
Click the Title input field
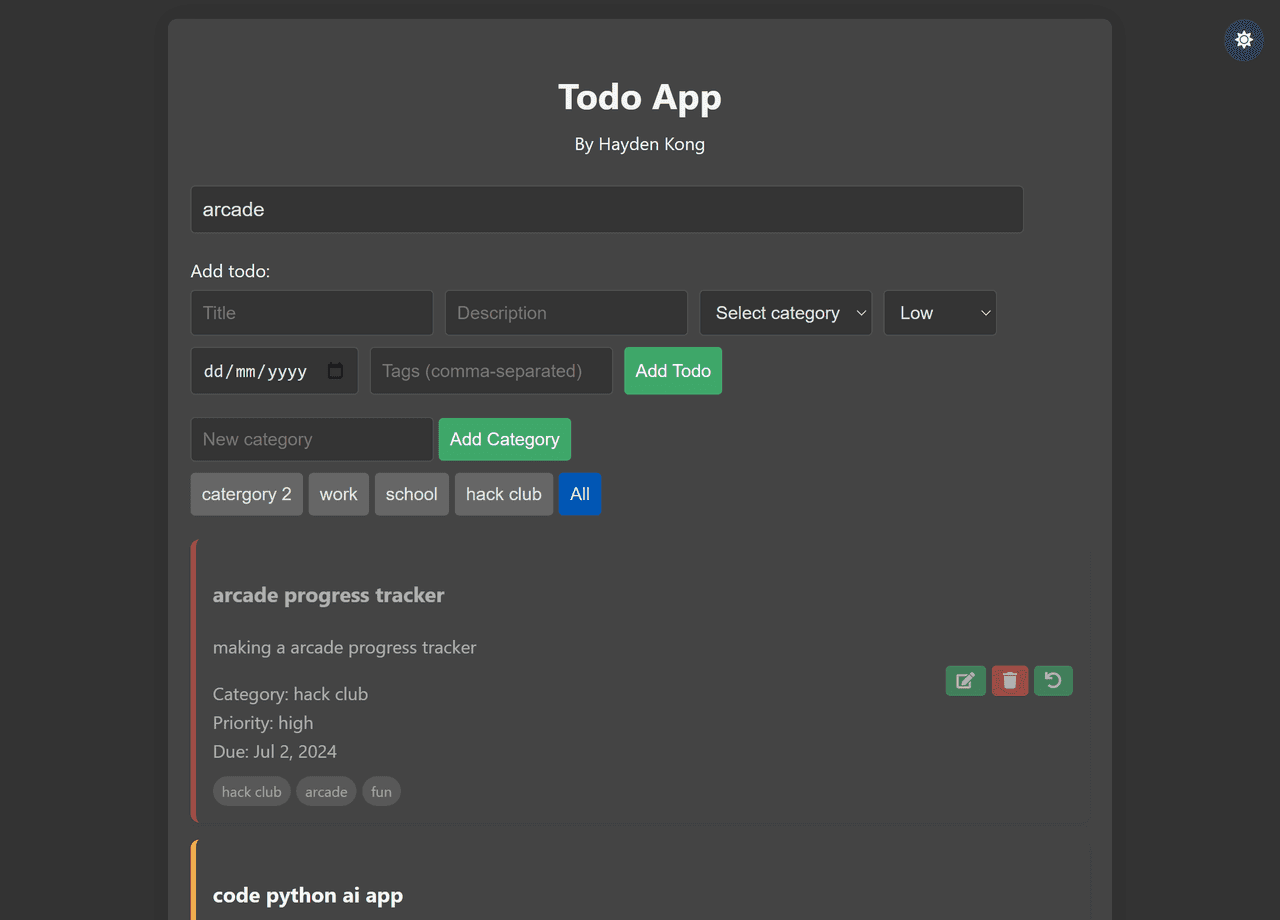click(311, 313)
